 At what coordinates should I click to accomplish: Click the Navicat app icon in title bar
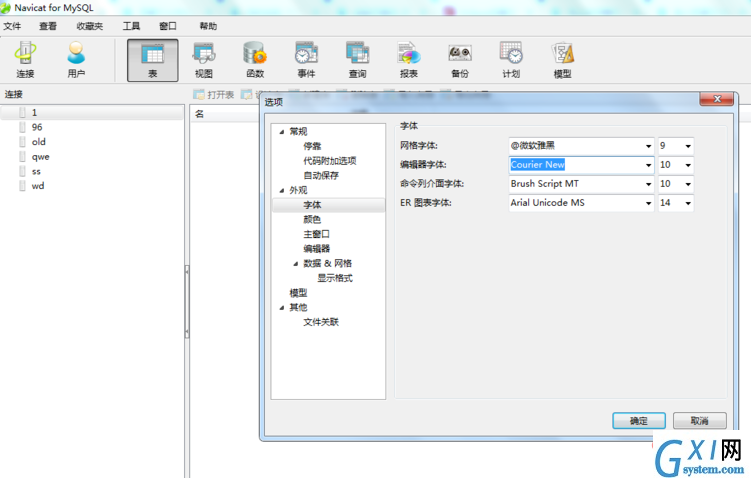coord(6,8)
